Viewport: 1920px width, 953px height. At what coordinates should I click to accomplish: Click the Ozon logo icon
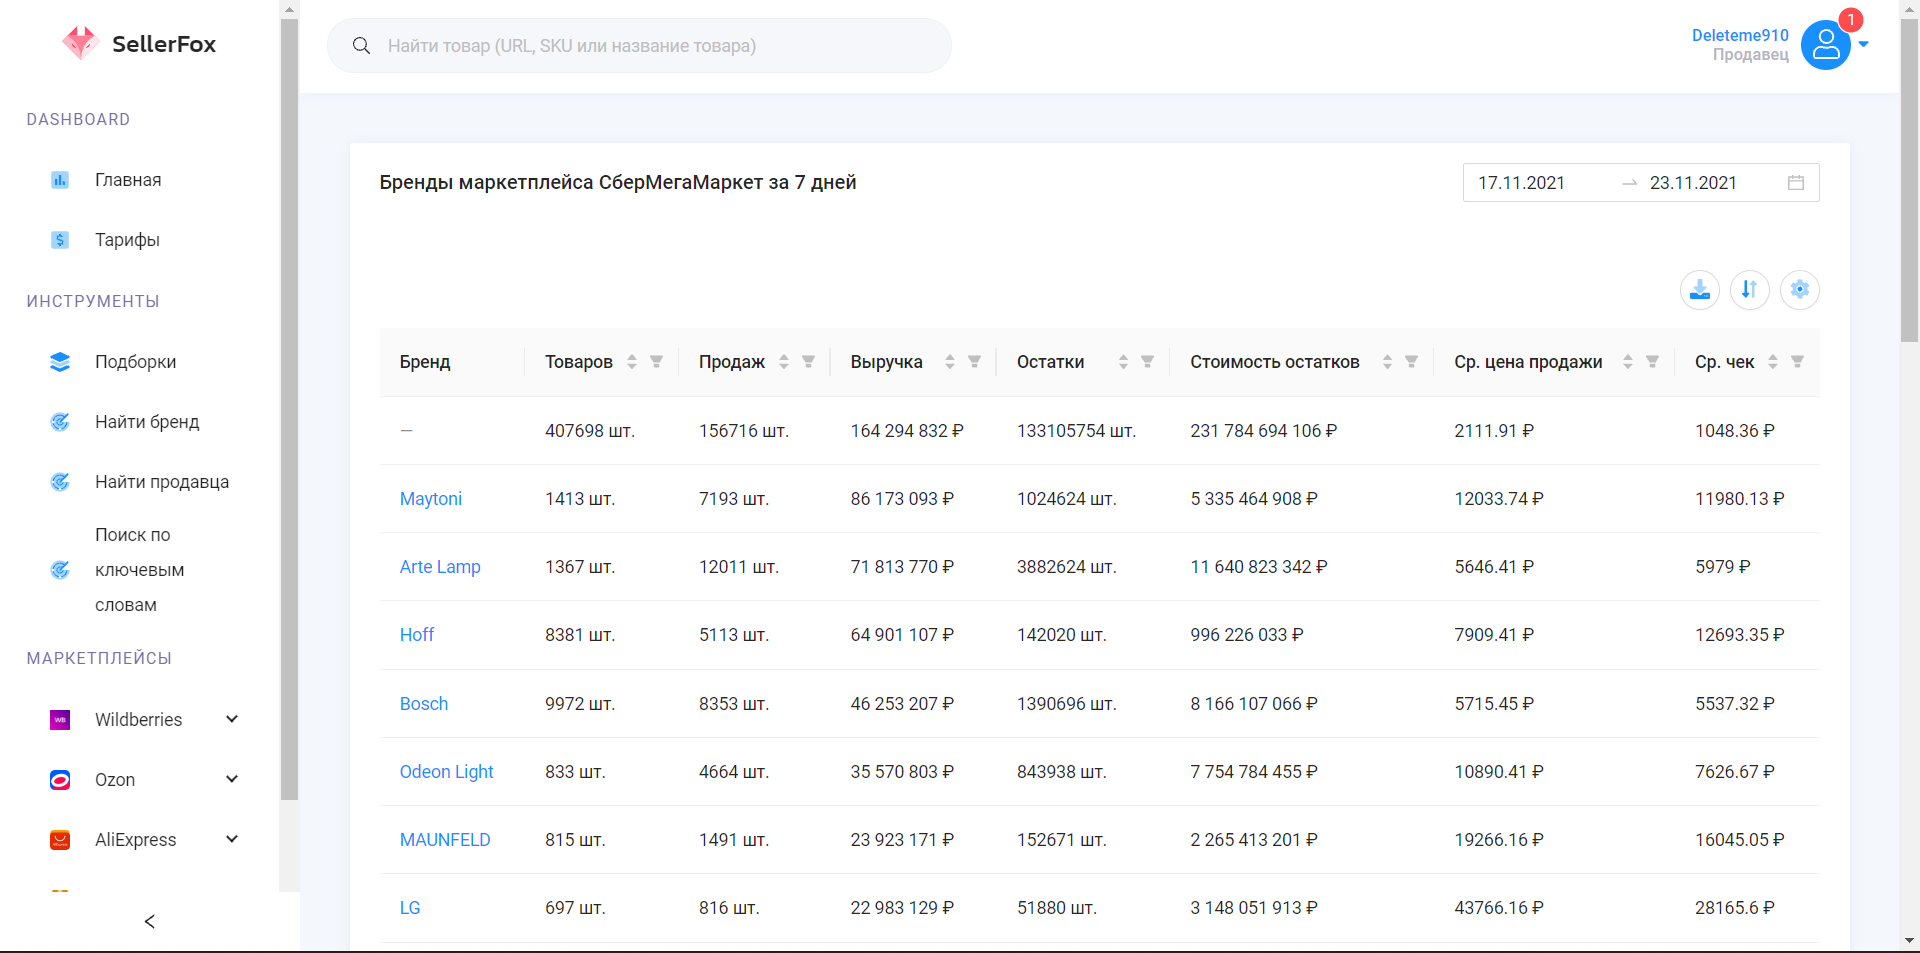60,780
